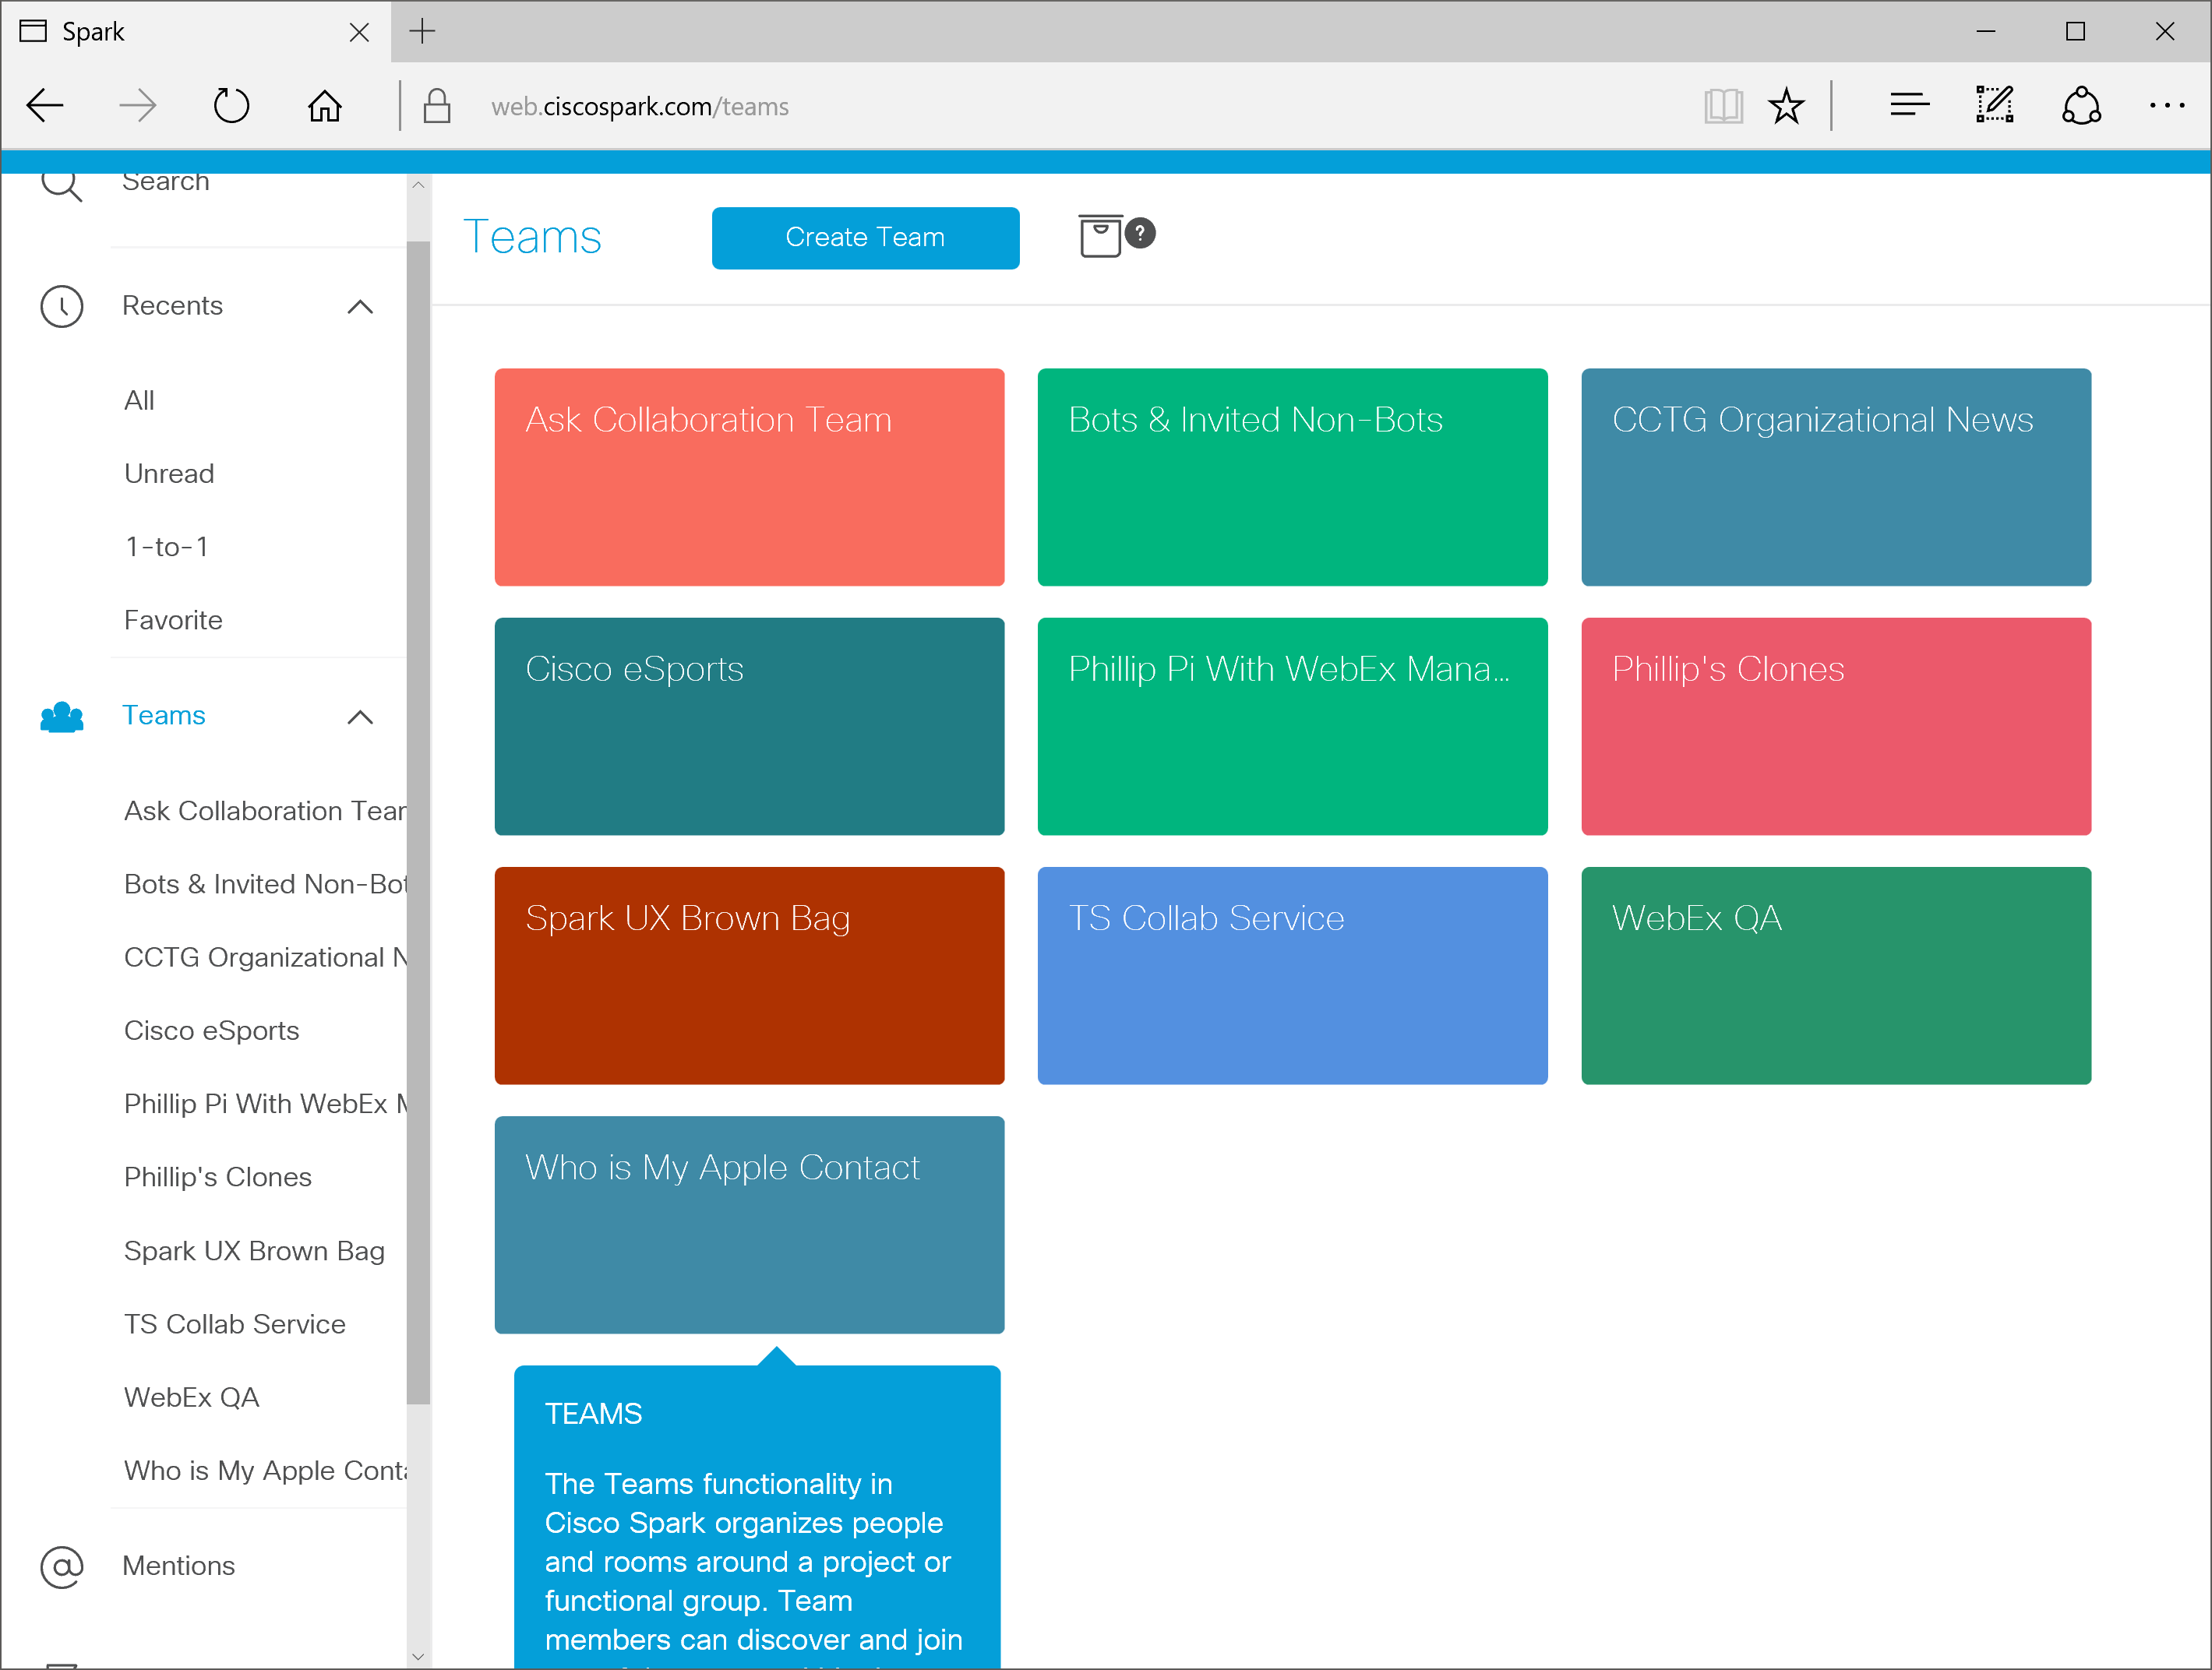
Task: Click the Teams people icon in sidebar
Action: coord(62,716)
